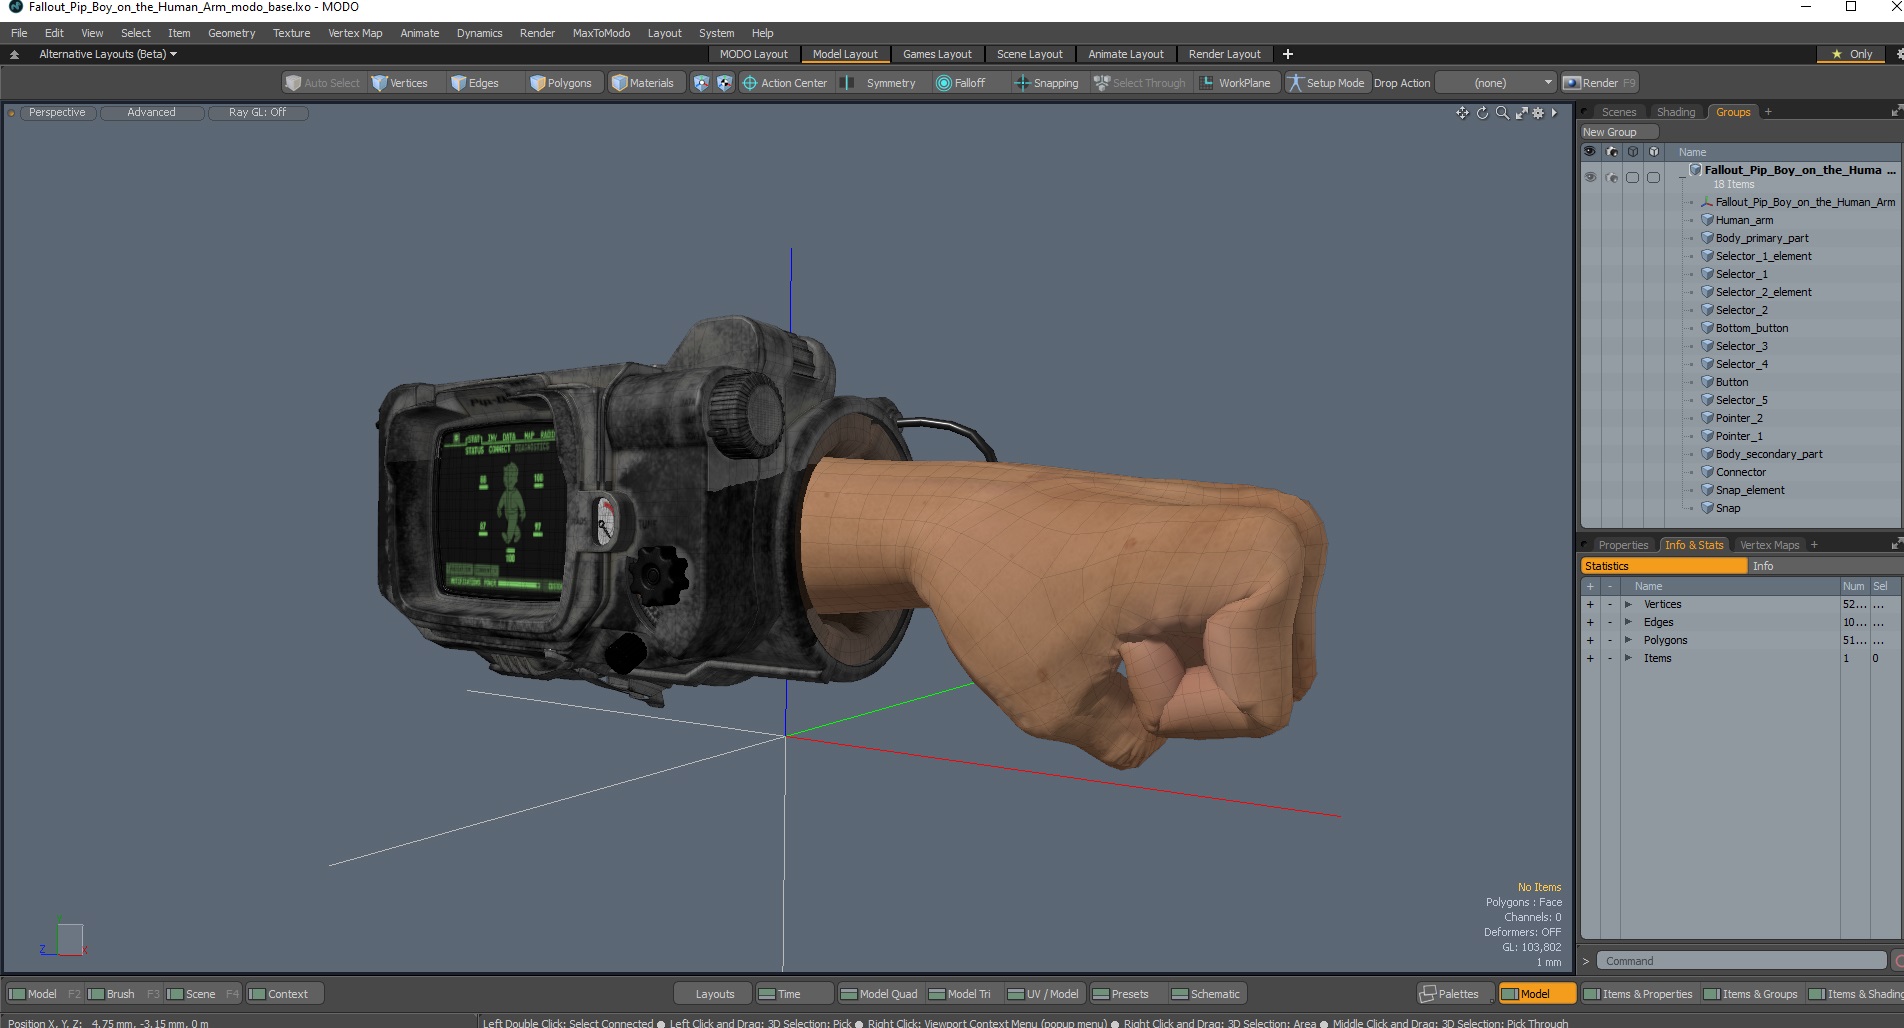Click the pivot/center mode icon beside Action Center
The height and width of the screenshot is (1028, 1904).
pos(724,83)
